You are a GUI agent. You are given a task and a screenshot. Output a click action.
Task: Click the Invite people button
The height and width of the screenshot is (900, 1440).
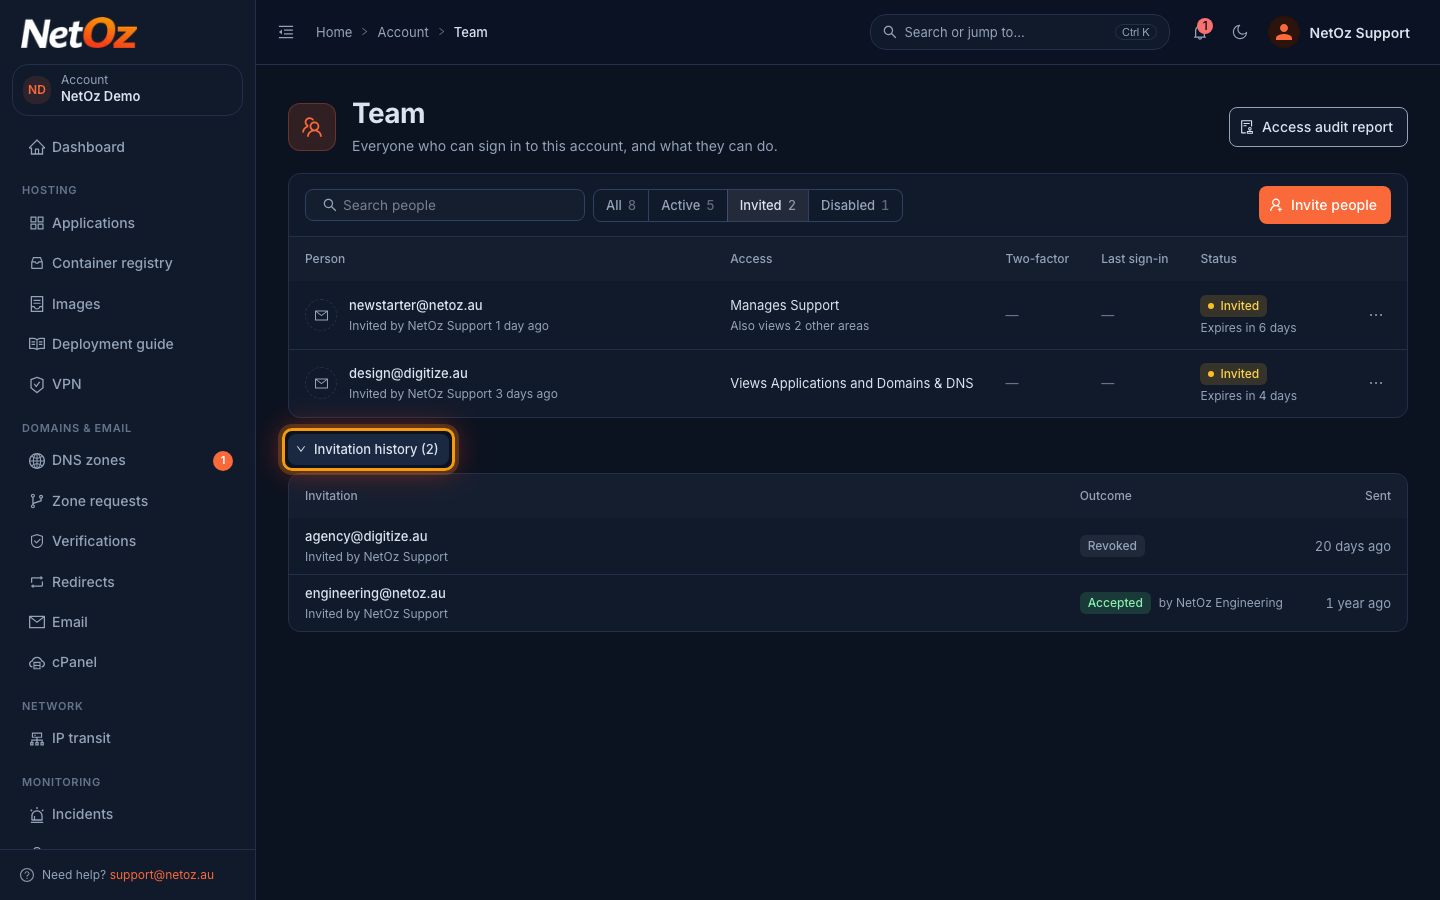(1324, 205)
